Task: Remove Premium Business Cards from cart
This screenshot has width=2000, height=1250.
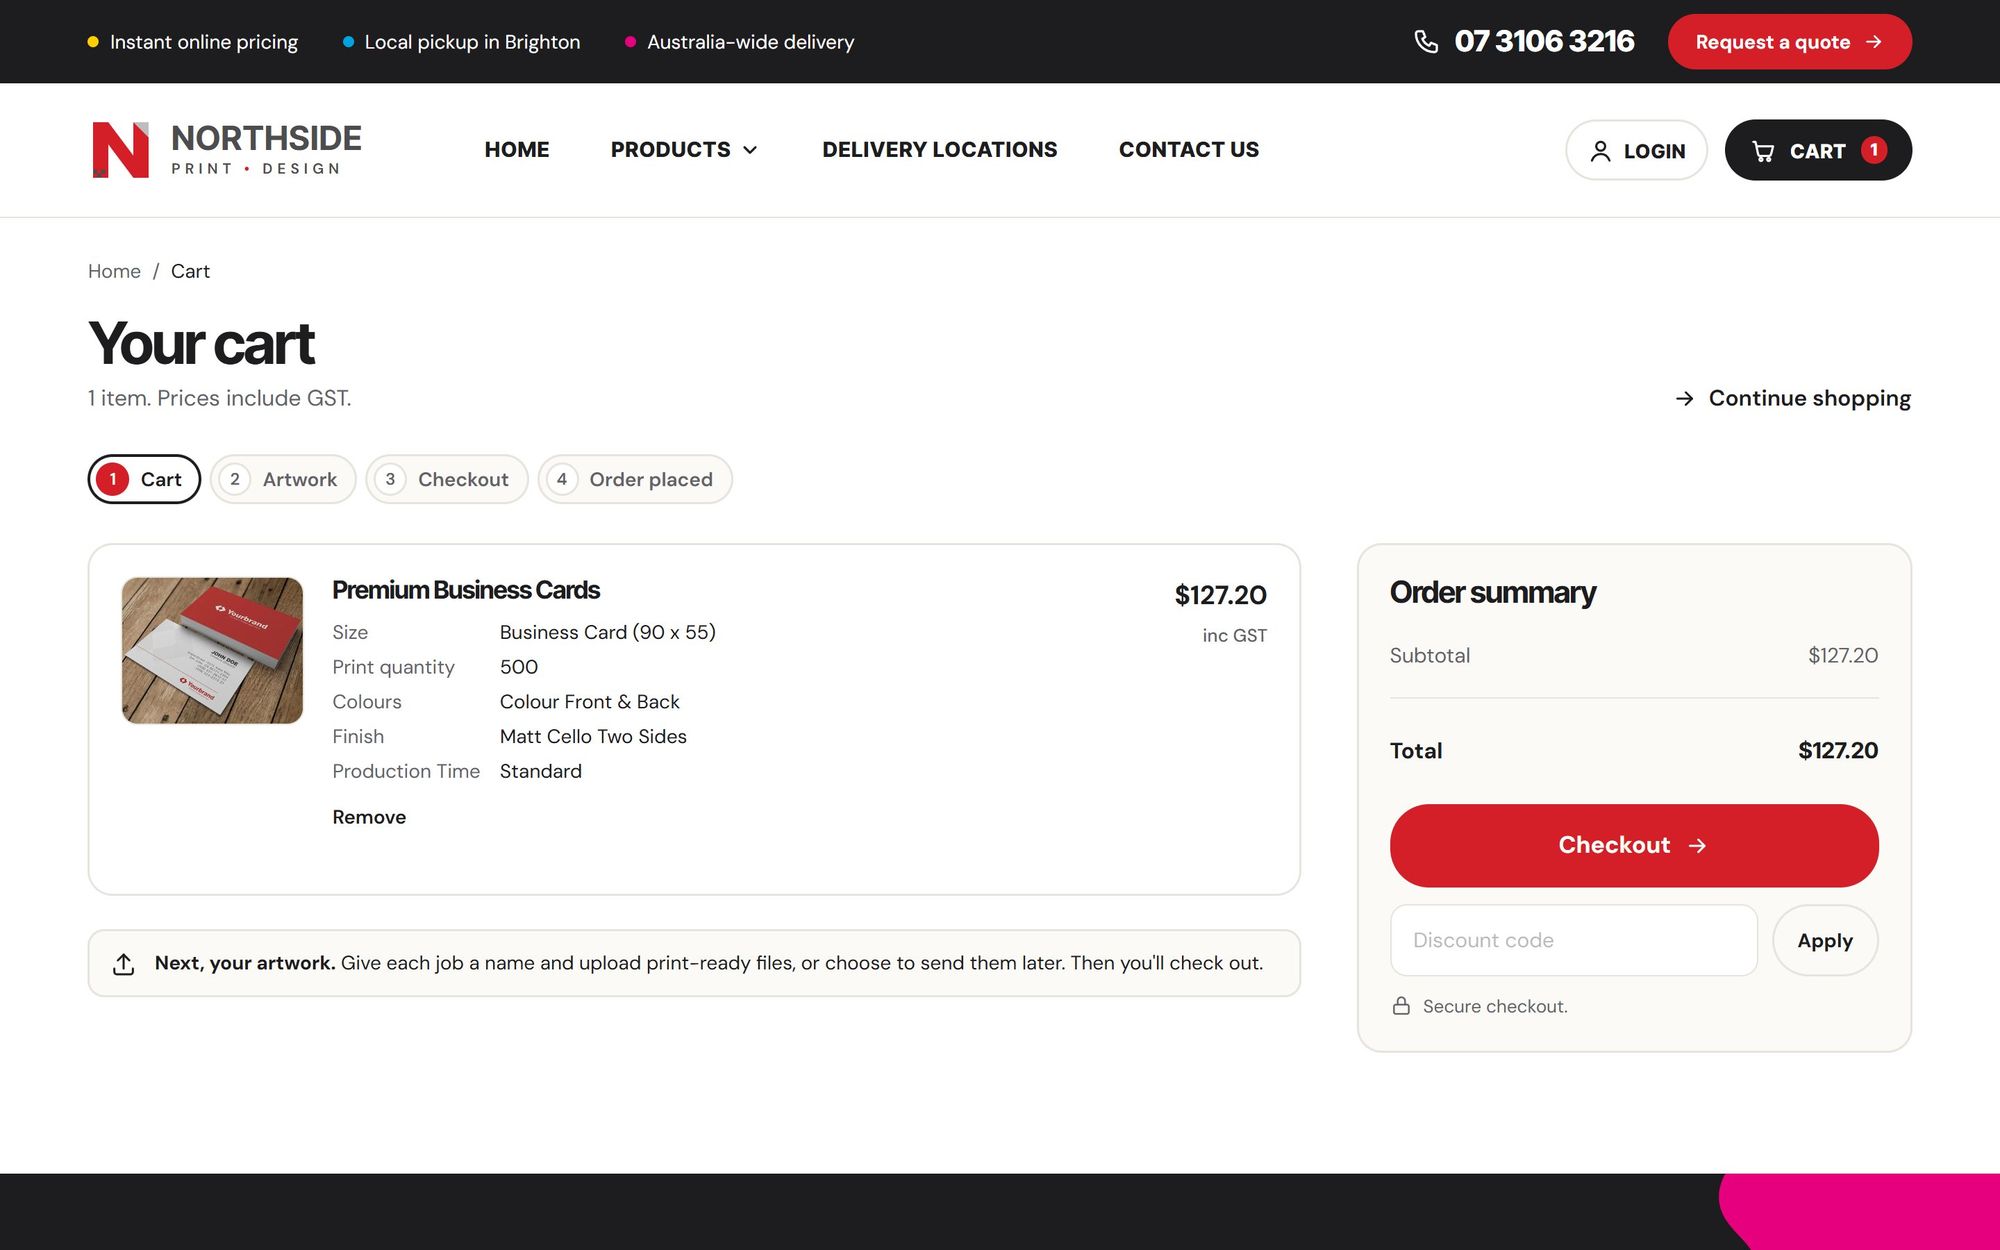Action: (x=369, y=817)
